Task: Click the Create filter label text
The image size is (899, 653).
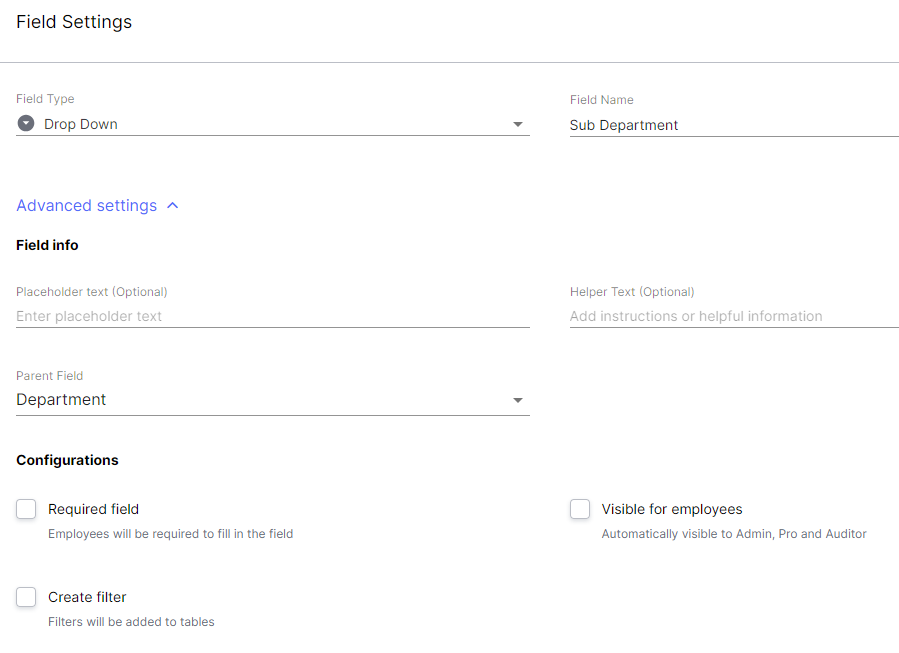Action: [87, 597]
